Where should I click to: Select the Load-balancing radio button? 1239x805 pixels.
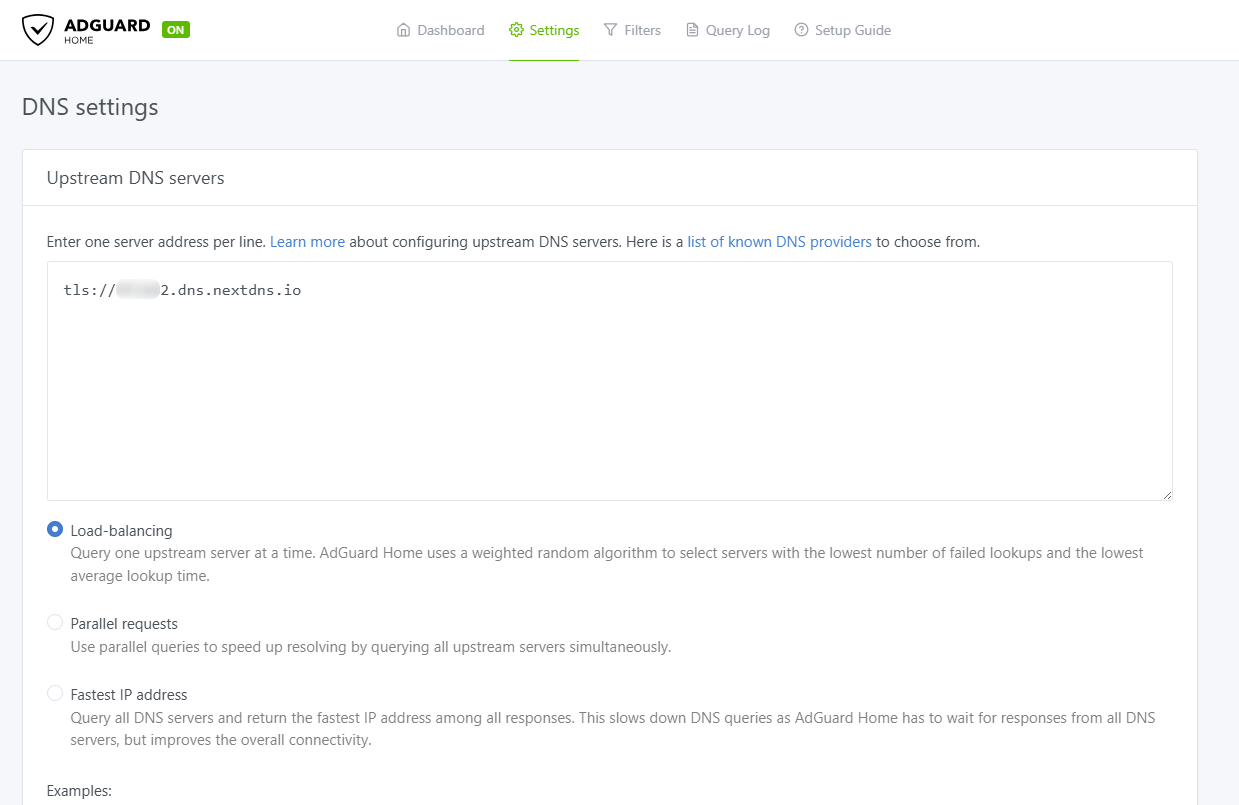(x=55, y=530)
